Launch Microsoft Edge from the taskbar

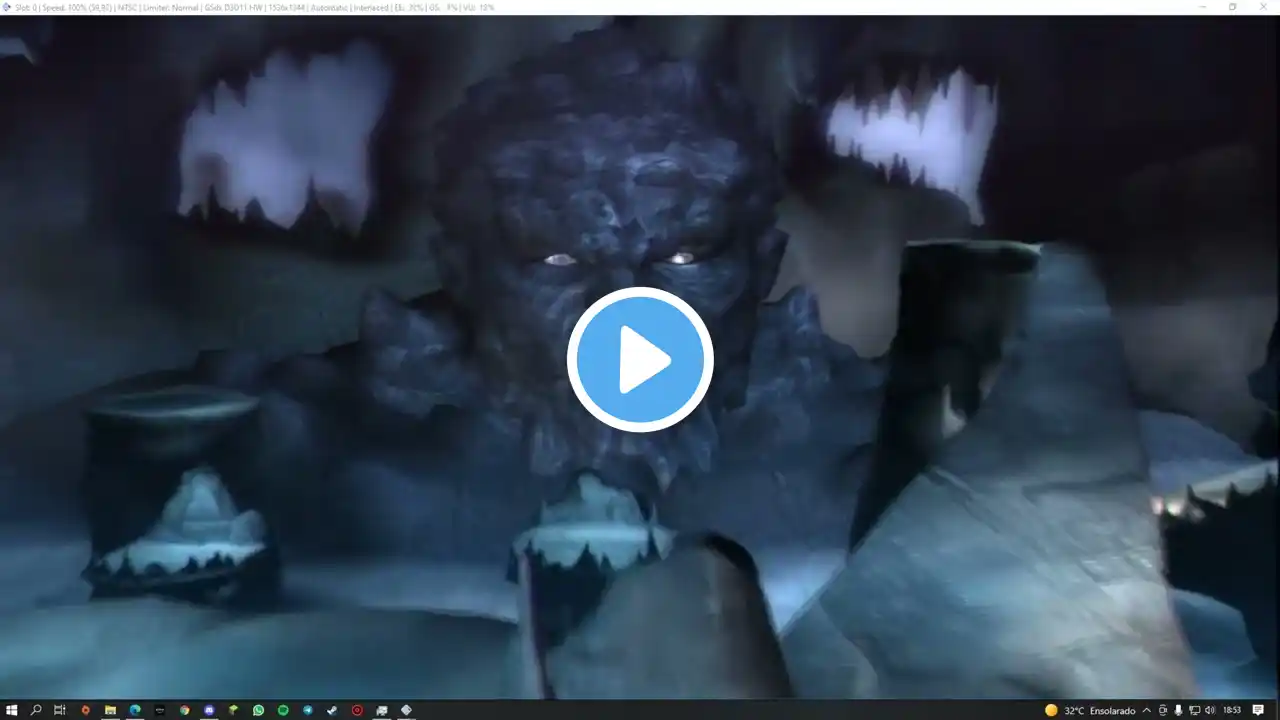pos(135,710)
